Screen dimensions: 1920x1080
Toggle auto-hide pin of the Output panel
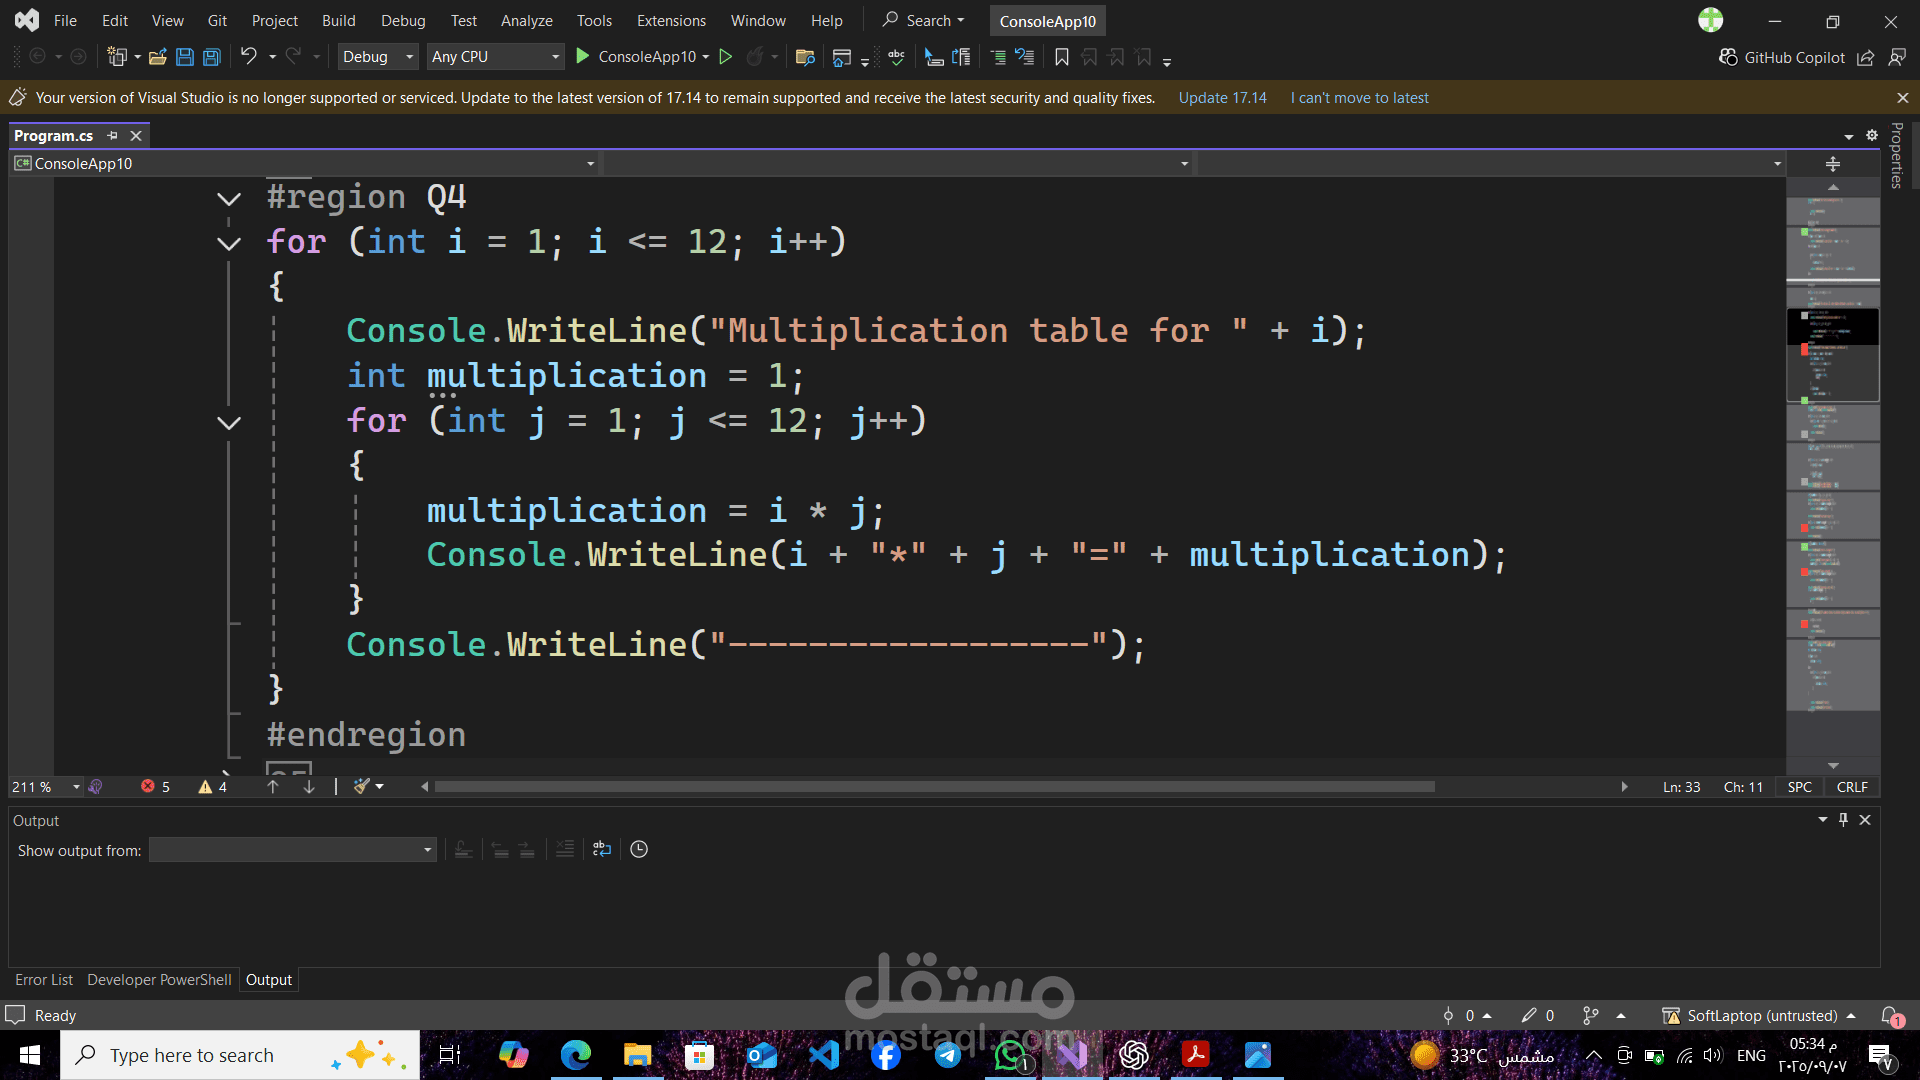click(x=1844, y=820)
